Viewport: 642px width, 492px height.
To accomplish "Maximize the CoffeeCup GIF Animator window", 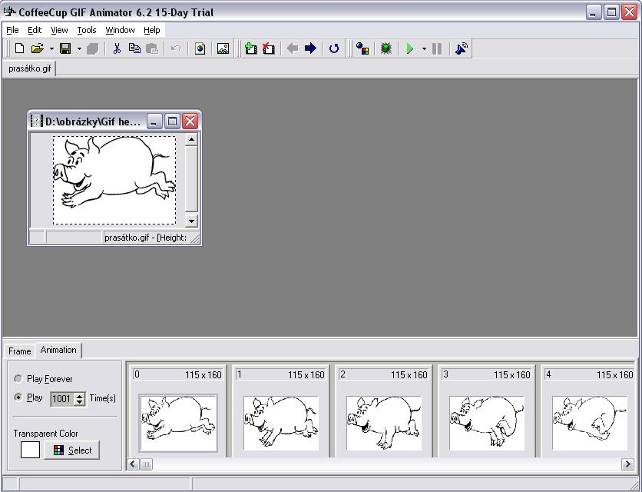I will 611,12.
